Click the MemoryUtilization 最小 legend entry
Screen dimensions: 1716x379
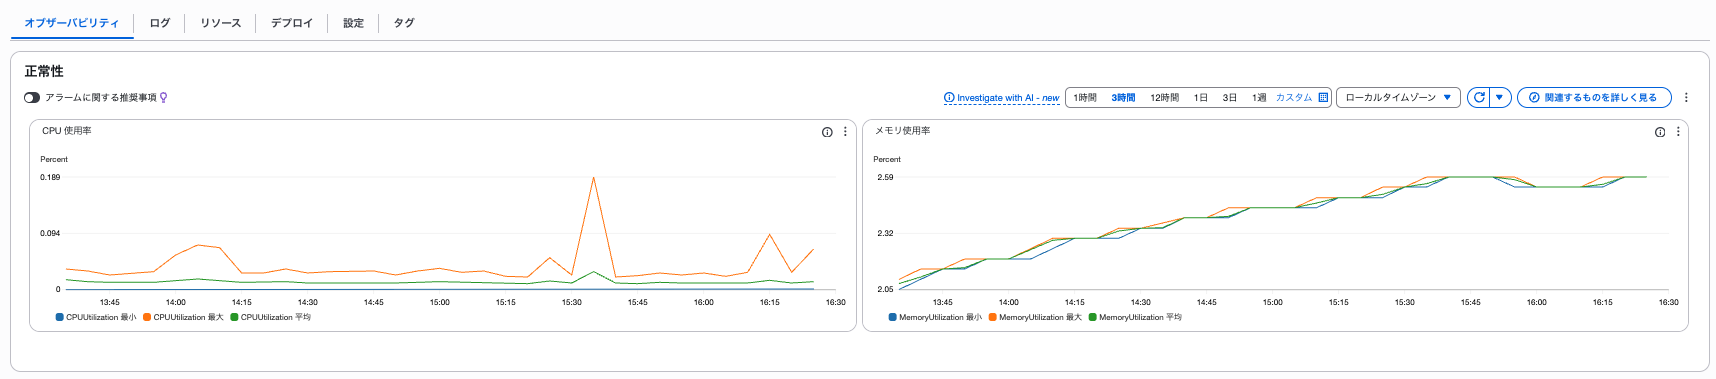(935, 317)
